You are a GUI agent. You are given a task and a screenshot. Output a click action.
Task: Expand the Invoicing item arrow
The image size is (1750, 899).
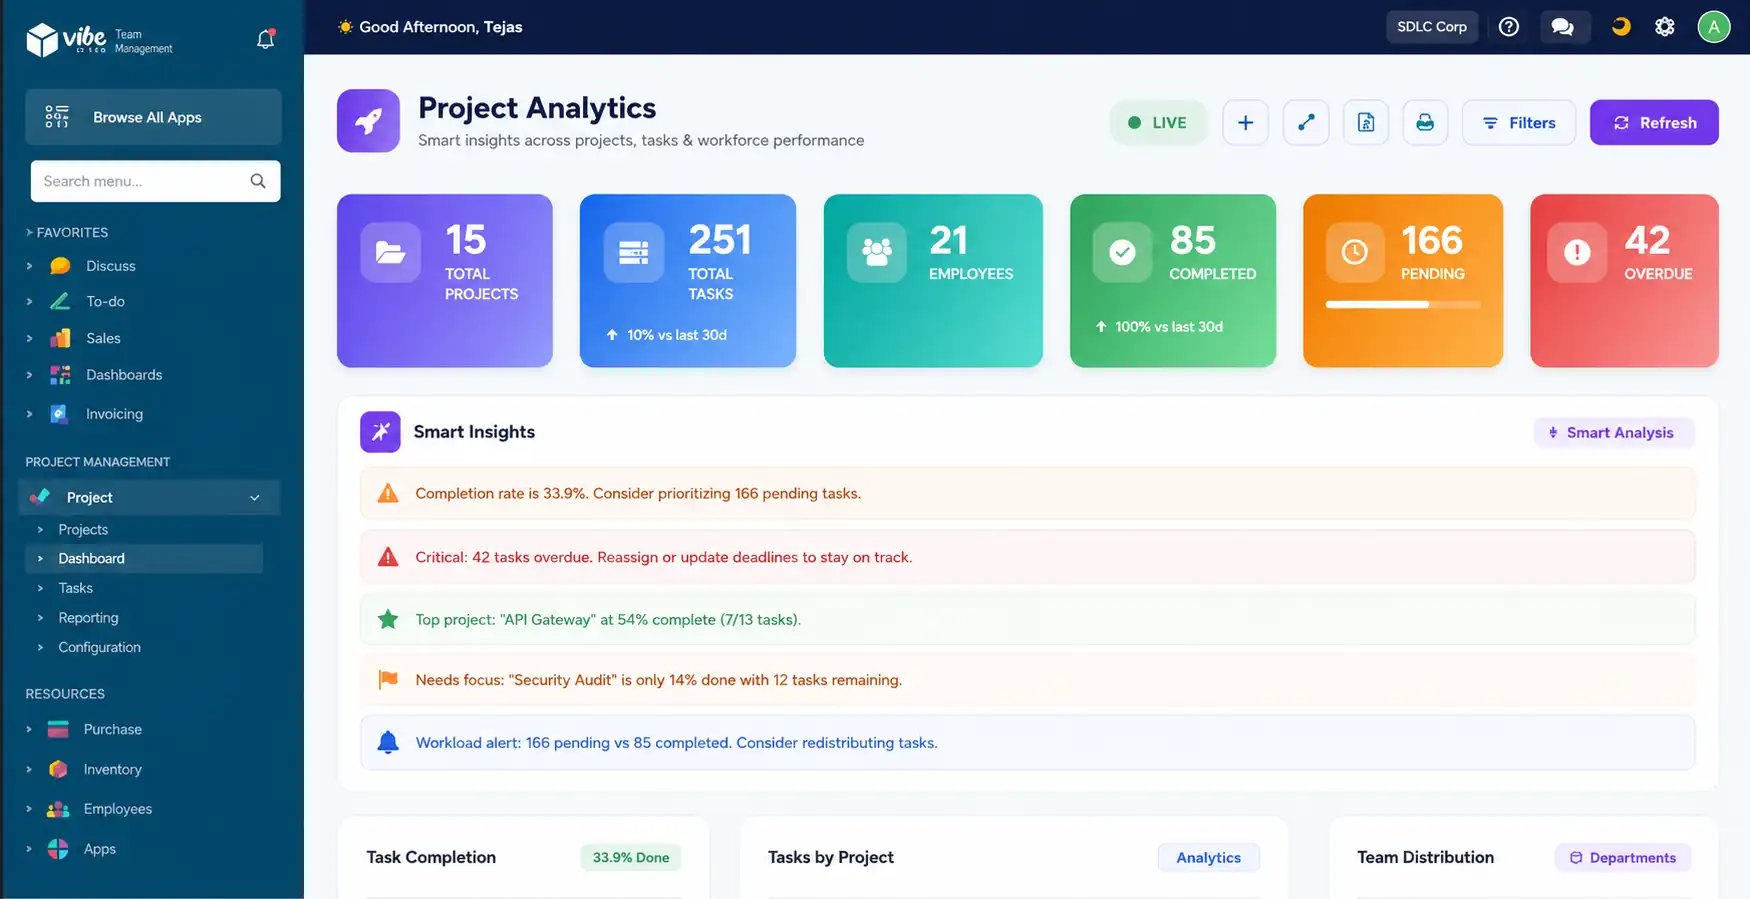[x=29, y=414]
